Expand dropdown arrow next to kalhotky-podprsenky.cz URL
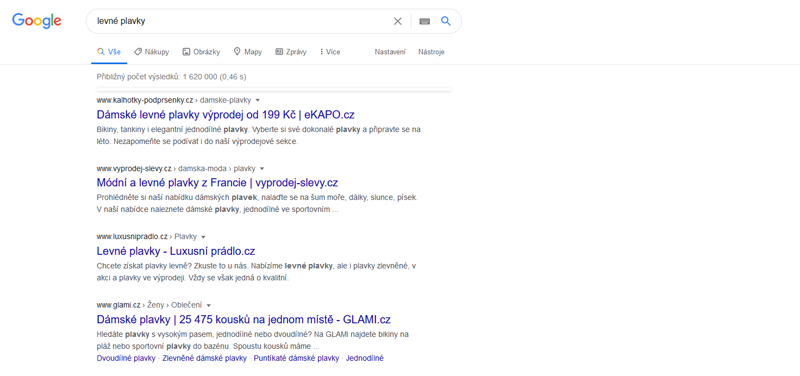Image resolution: width=800 pixels, height=376 pixels. [x=258, y=100]
